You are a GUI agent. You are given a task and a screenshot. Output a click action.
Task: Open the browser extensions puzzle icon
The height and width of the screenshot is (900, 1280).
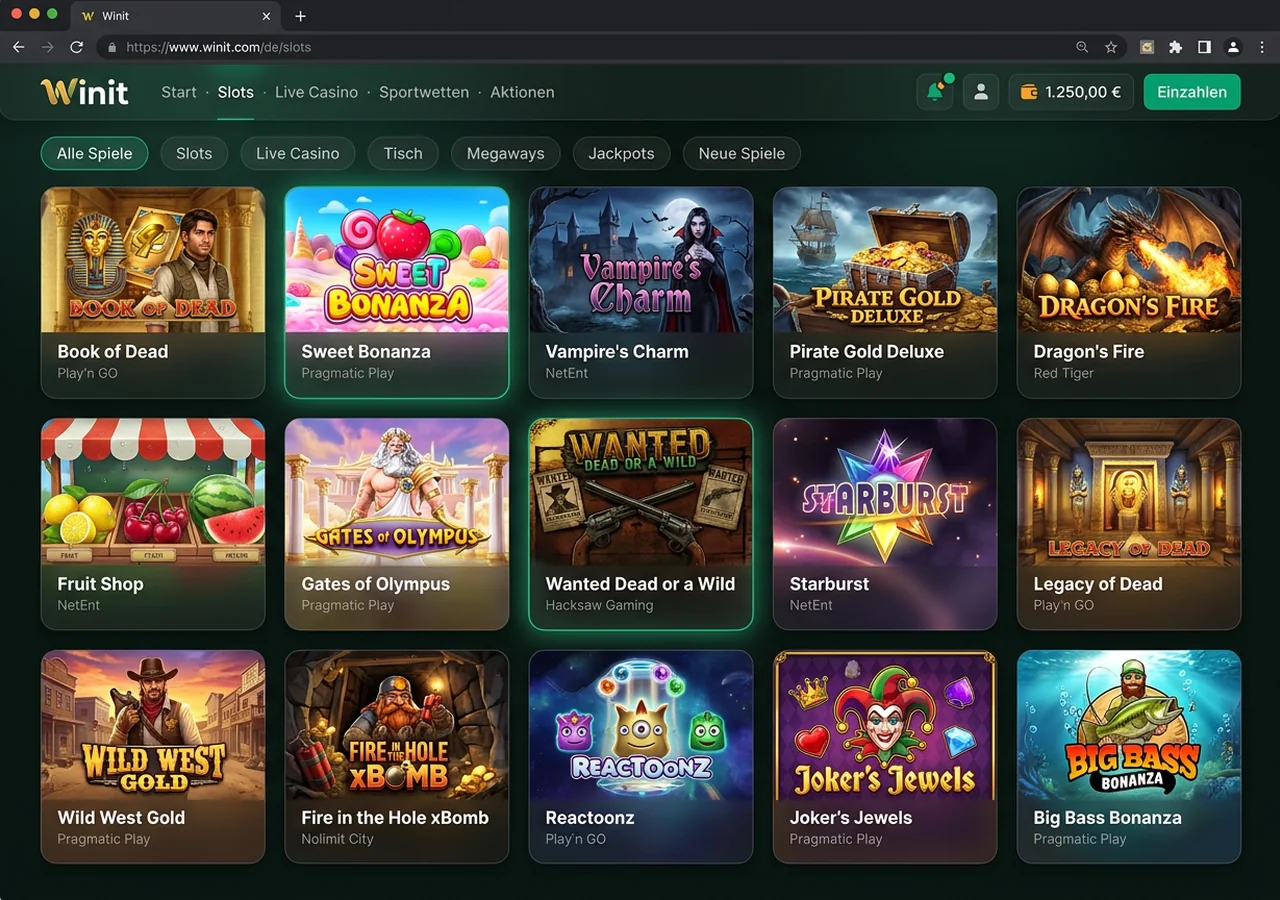1175,47
